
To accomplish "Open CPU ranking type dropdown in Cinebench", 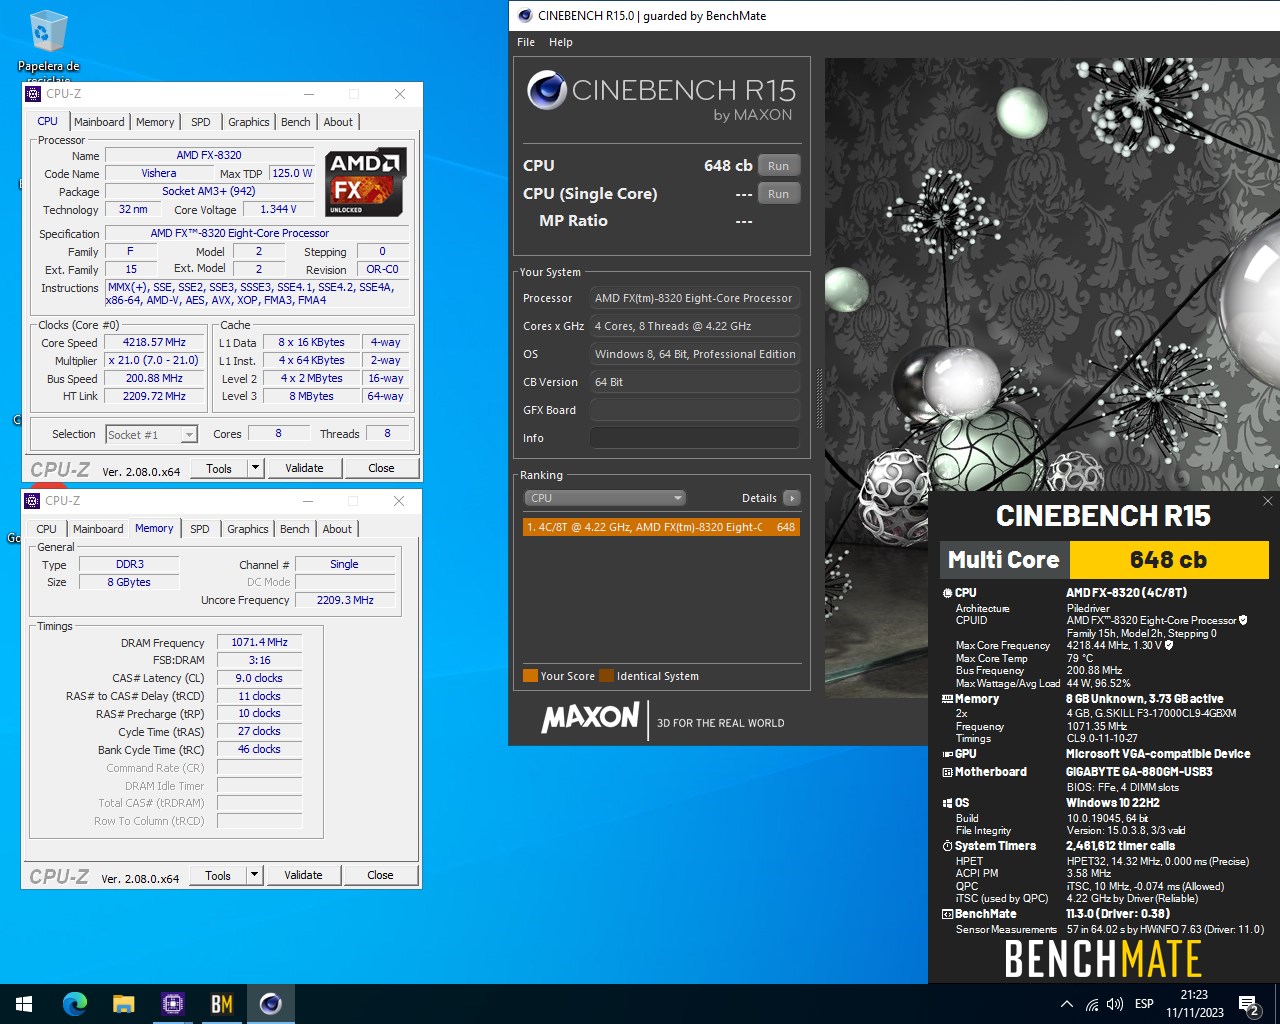I will pos(605,498).
